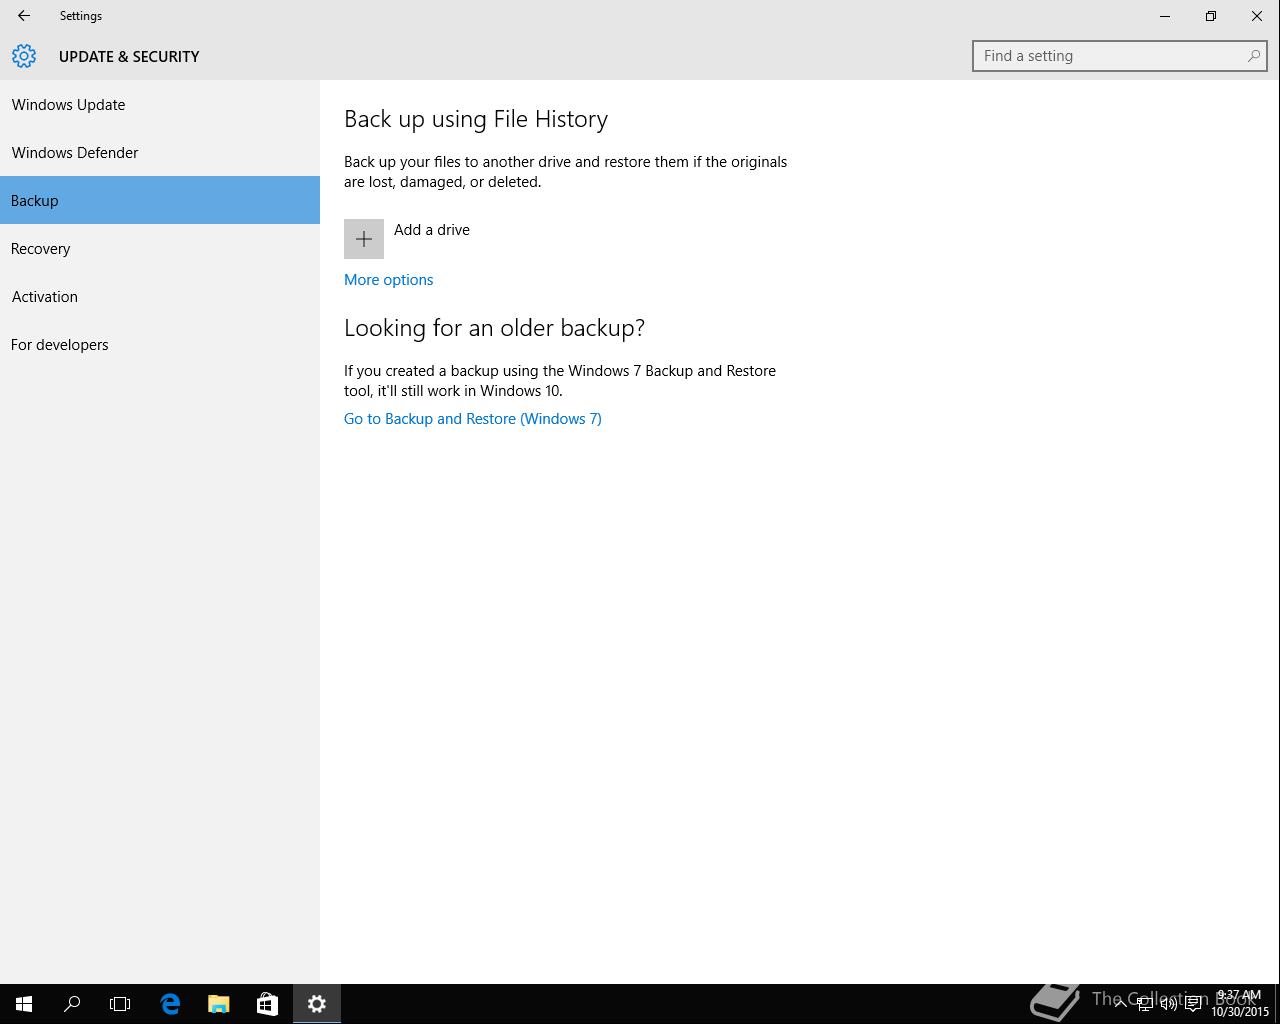This screenshot has width=1280, height=1024.
Task: Show hidden system tray icons
Action: 1120,1004
